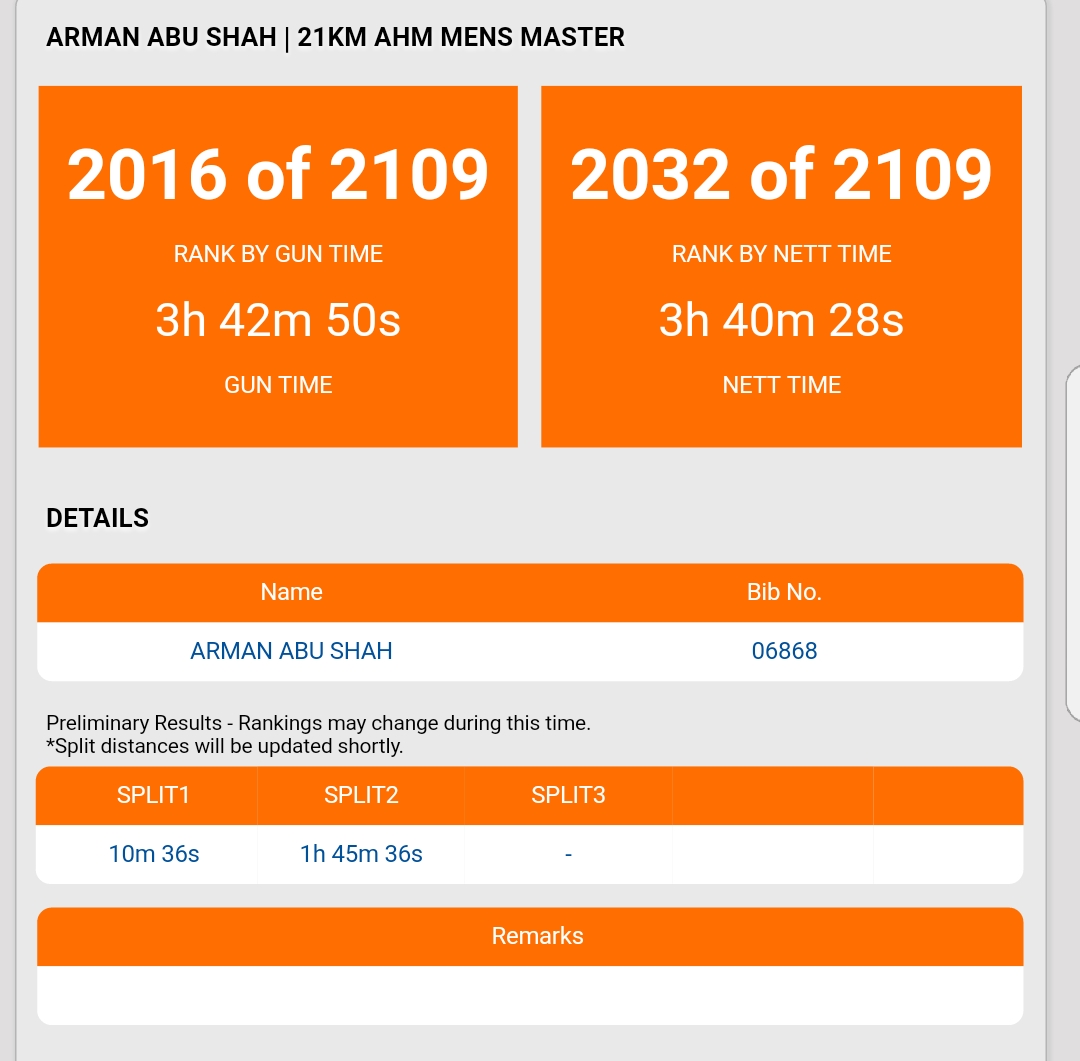Click the 21KM AHM MENS MASTER title
This screenshot has width=1080, height=1061.
click(461, 38)
